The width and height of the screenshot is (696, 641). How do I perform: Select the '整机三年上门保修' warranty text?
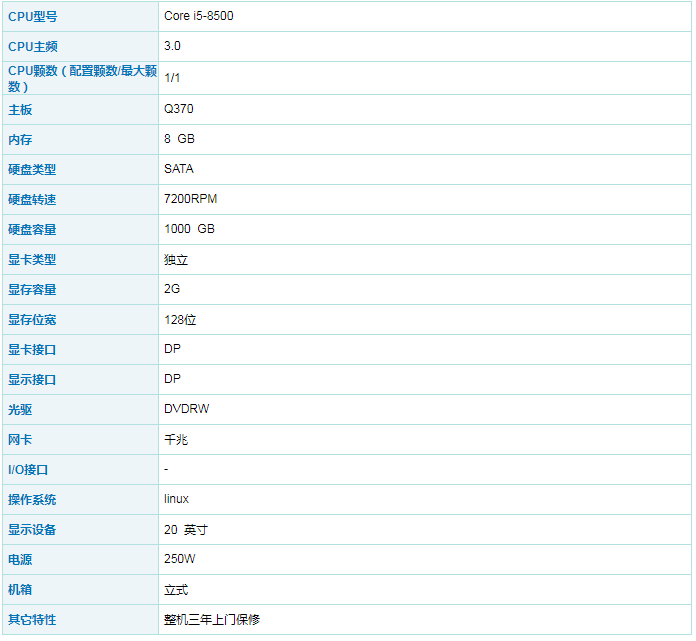(212, 619)
